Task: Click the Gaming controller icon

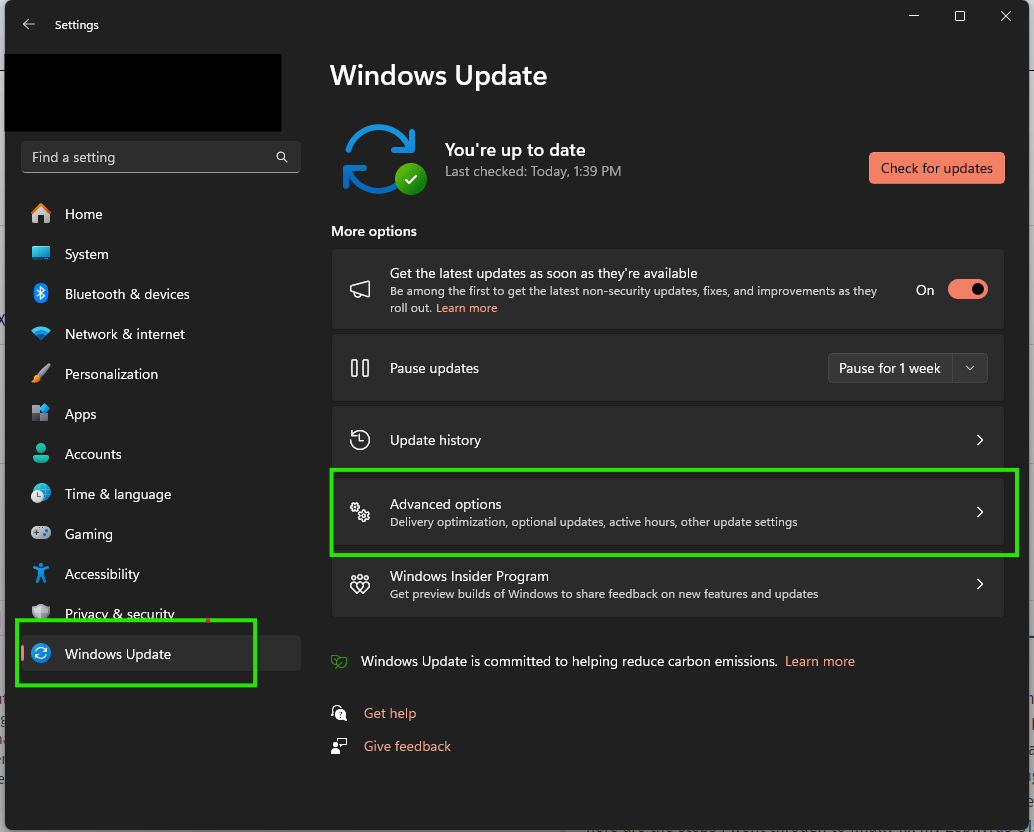Action: click(41, 533)
